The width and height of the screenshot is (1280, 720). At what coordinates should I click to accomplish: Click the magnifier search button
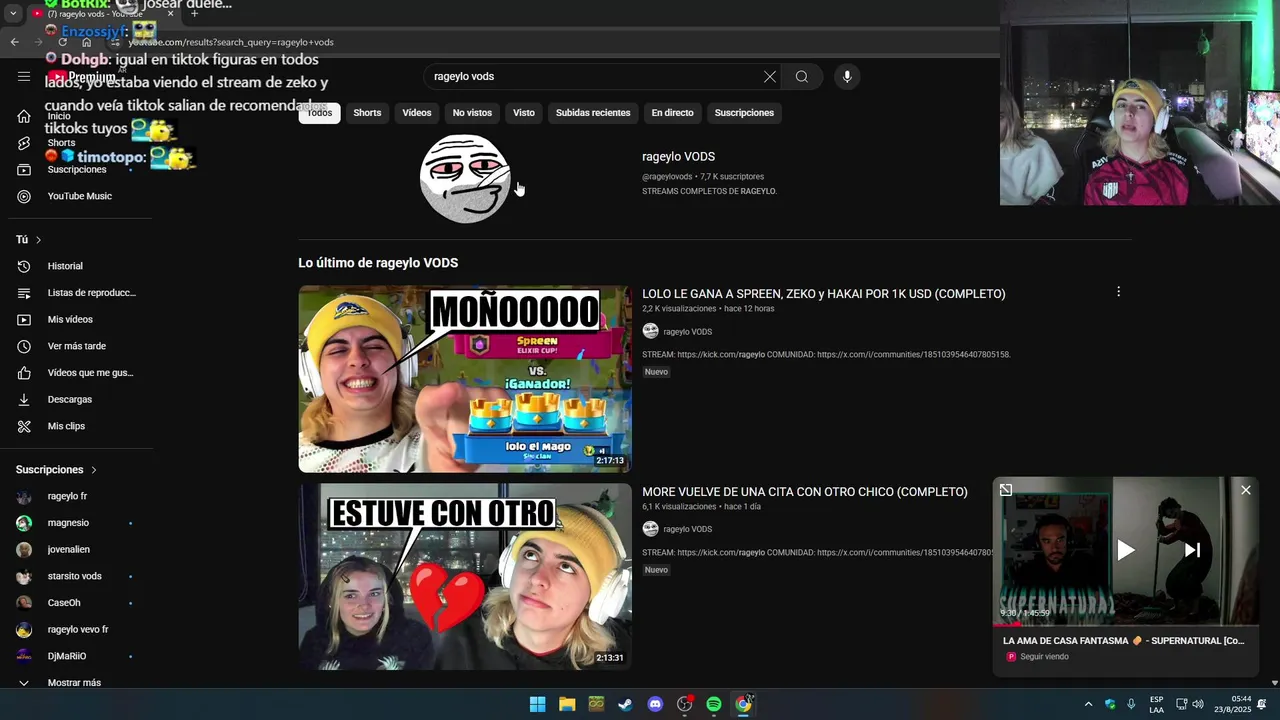point(802,76)
